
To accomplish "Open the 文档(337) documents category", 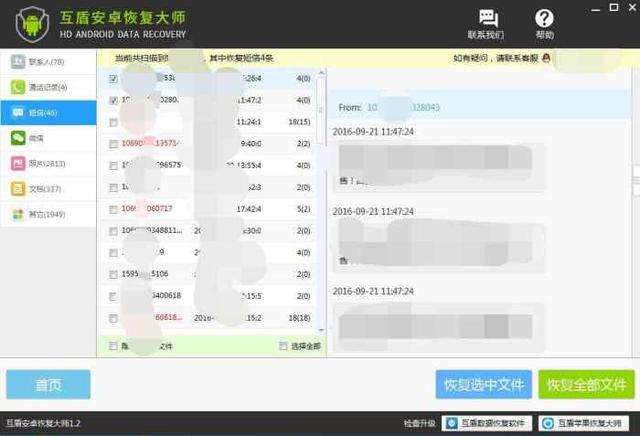I will (49, 189).
